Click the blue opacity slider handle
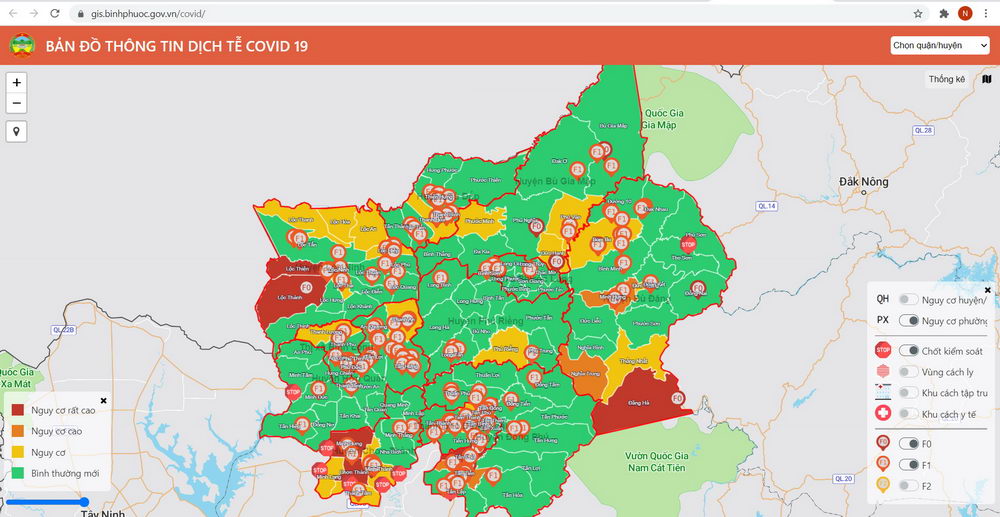1000x517 pixels. [84, 502]
